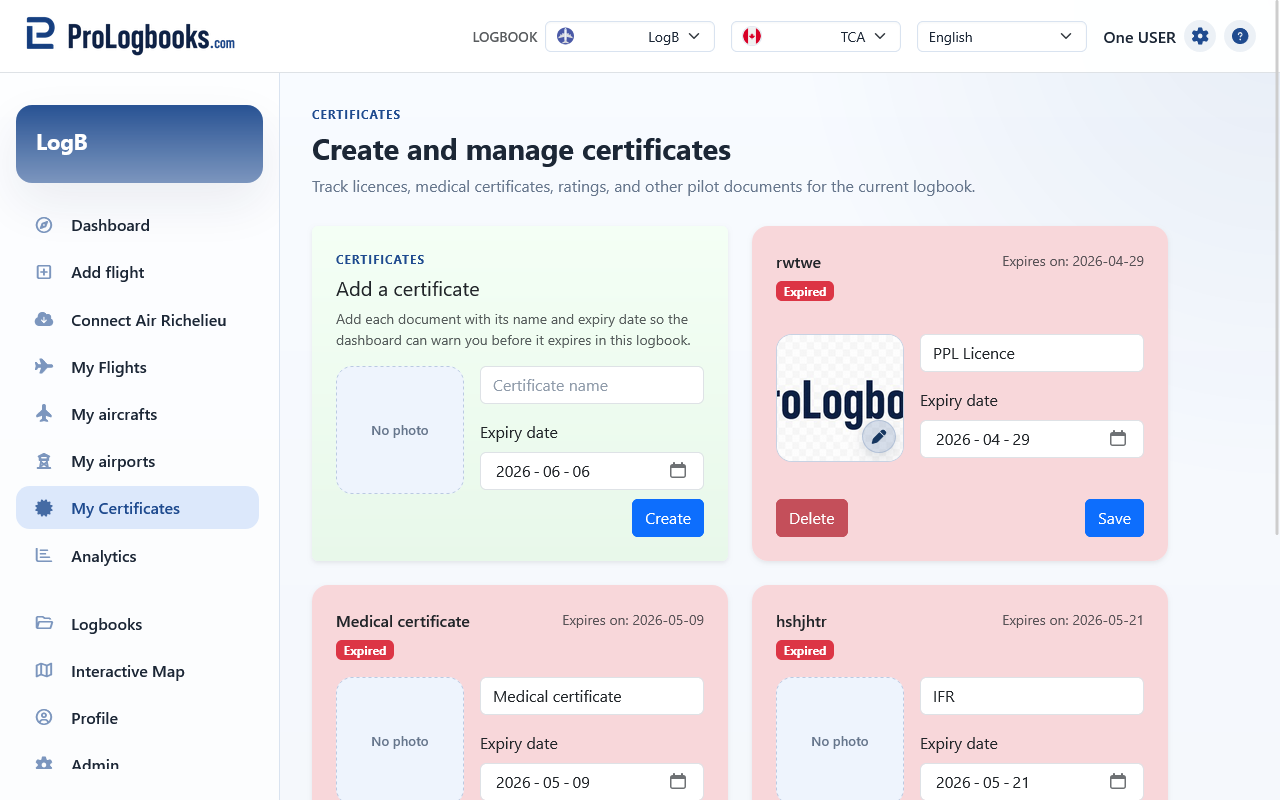1280x800 pixels.
Task: Open the help question mark icon
Action: [1240, 36]
